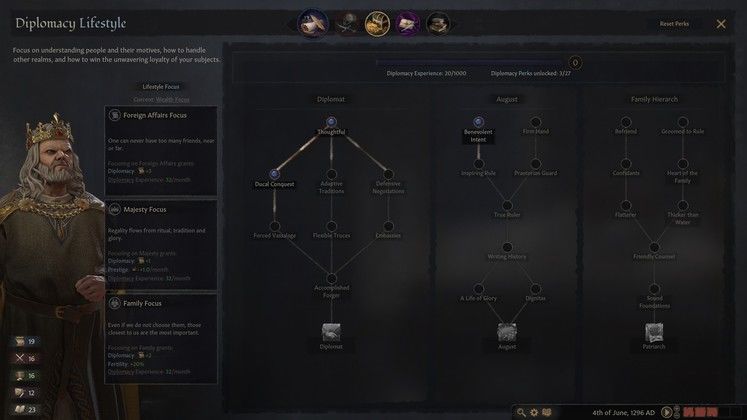Open the Learning lifestyle book icon

438,23
